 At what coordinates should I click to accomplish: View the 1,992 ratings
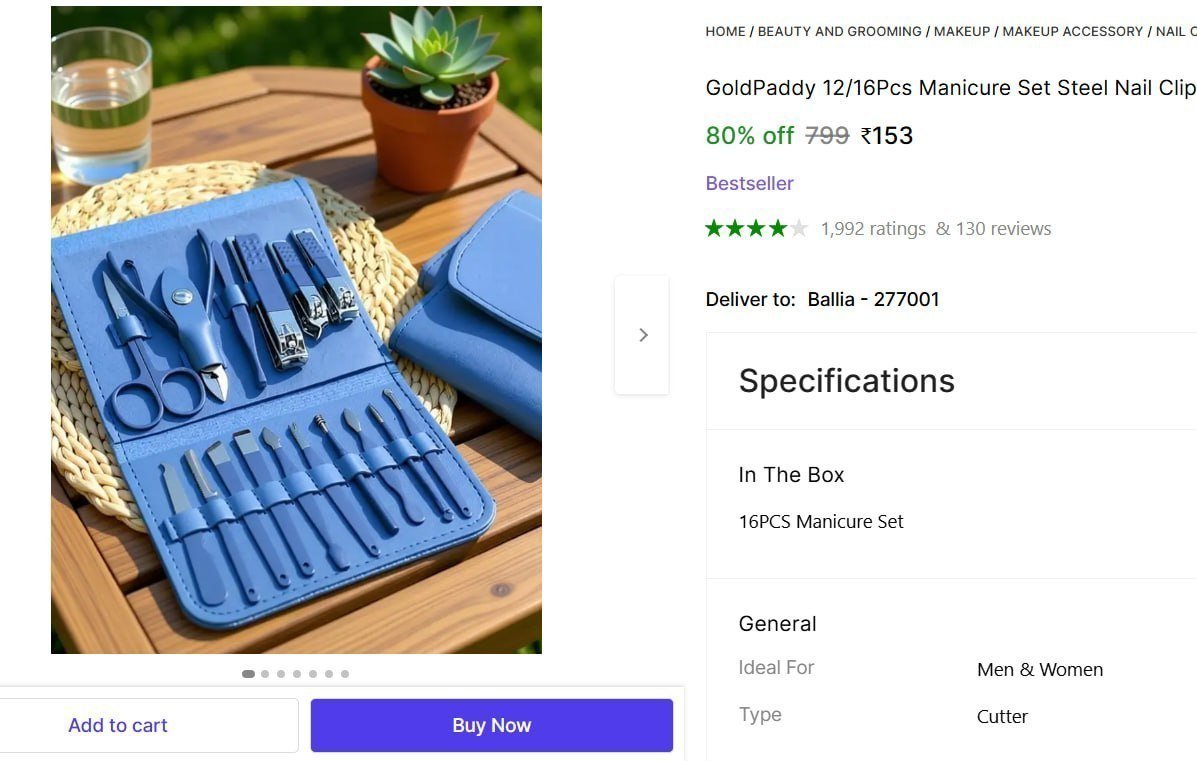tap(873, 228)
